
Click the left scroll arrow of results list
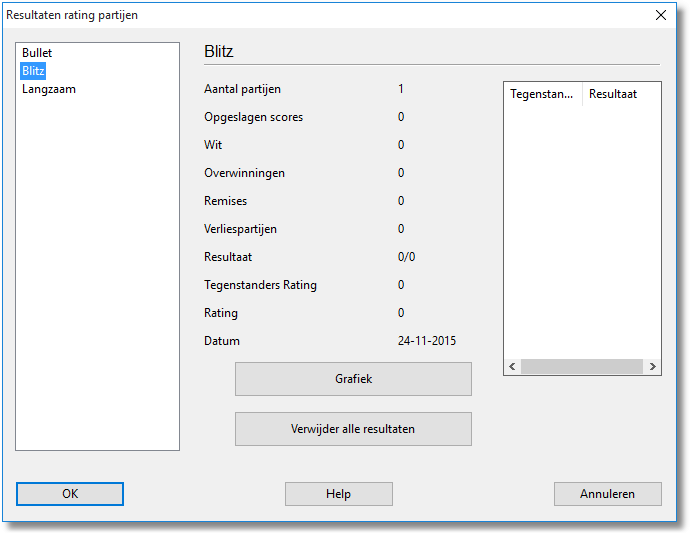512,367
